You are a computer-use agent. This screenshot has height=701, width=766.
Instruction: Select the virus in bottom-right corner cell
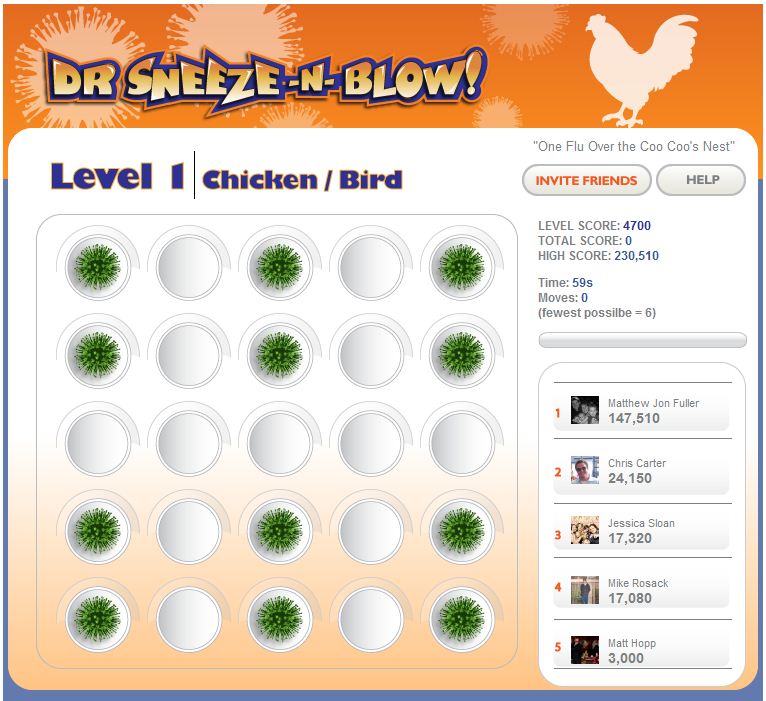click(x=462, y=619)
